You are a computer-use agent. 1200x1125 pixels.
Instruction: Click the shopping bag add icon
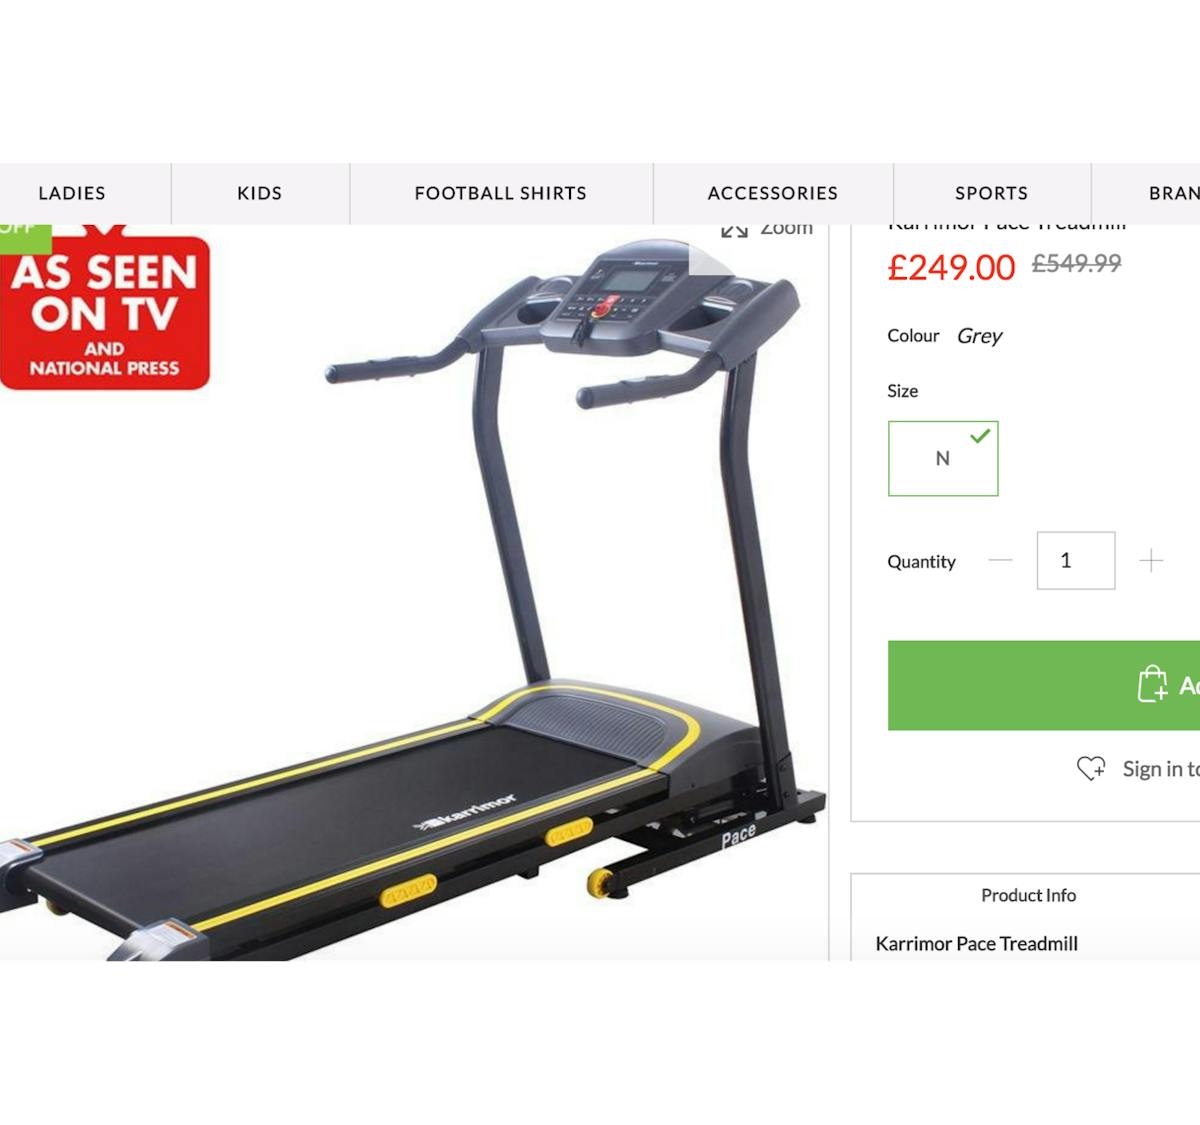[1152, 684]
